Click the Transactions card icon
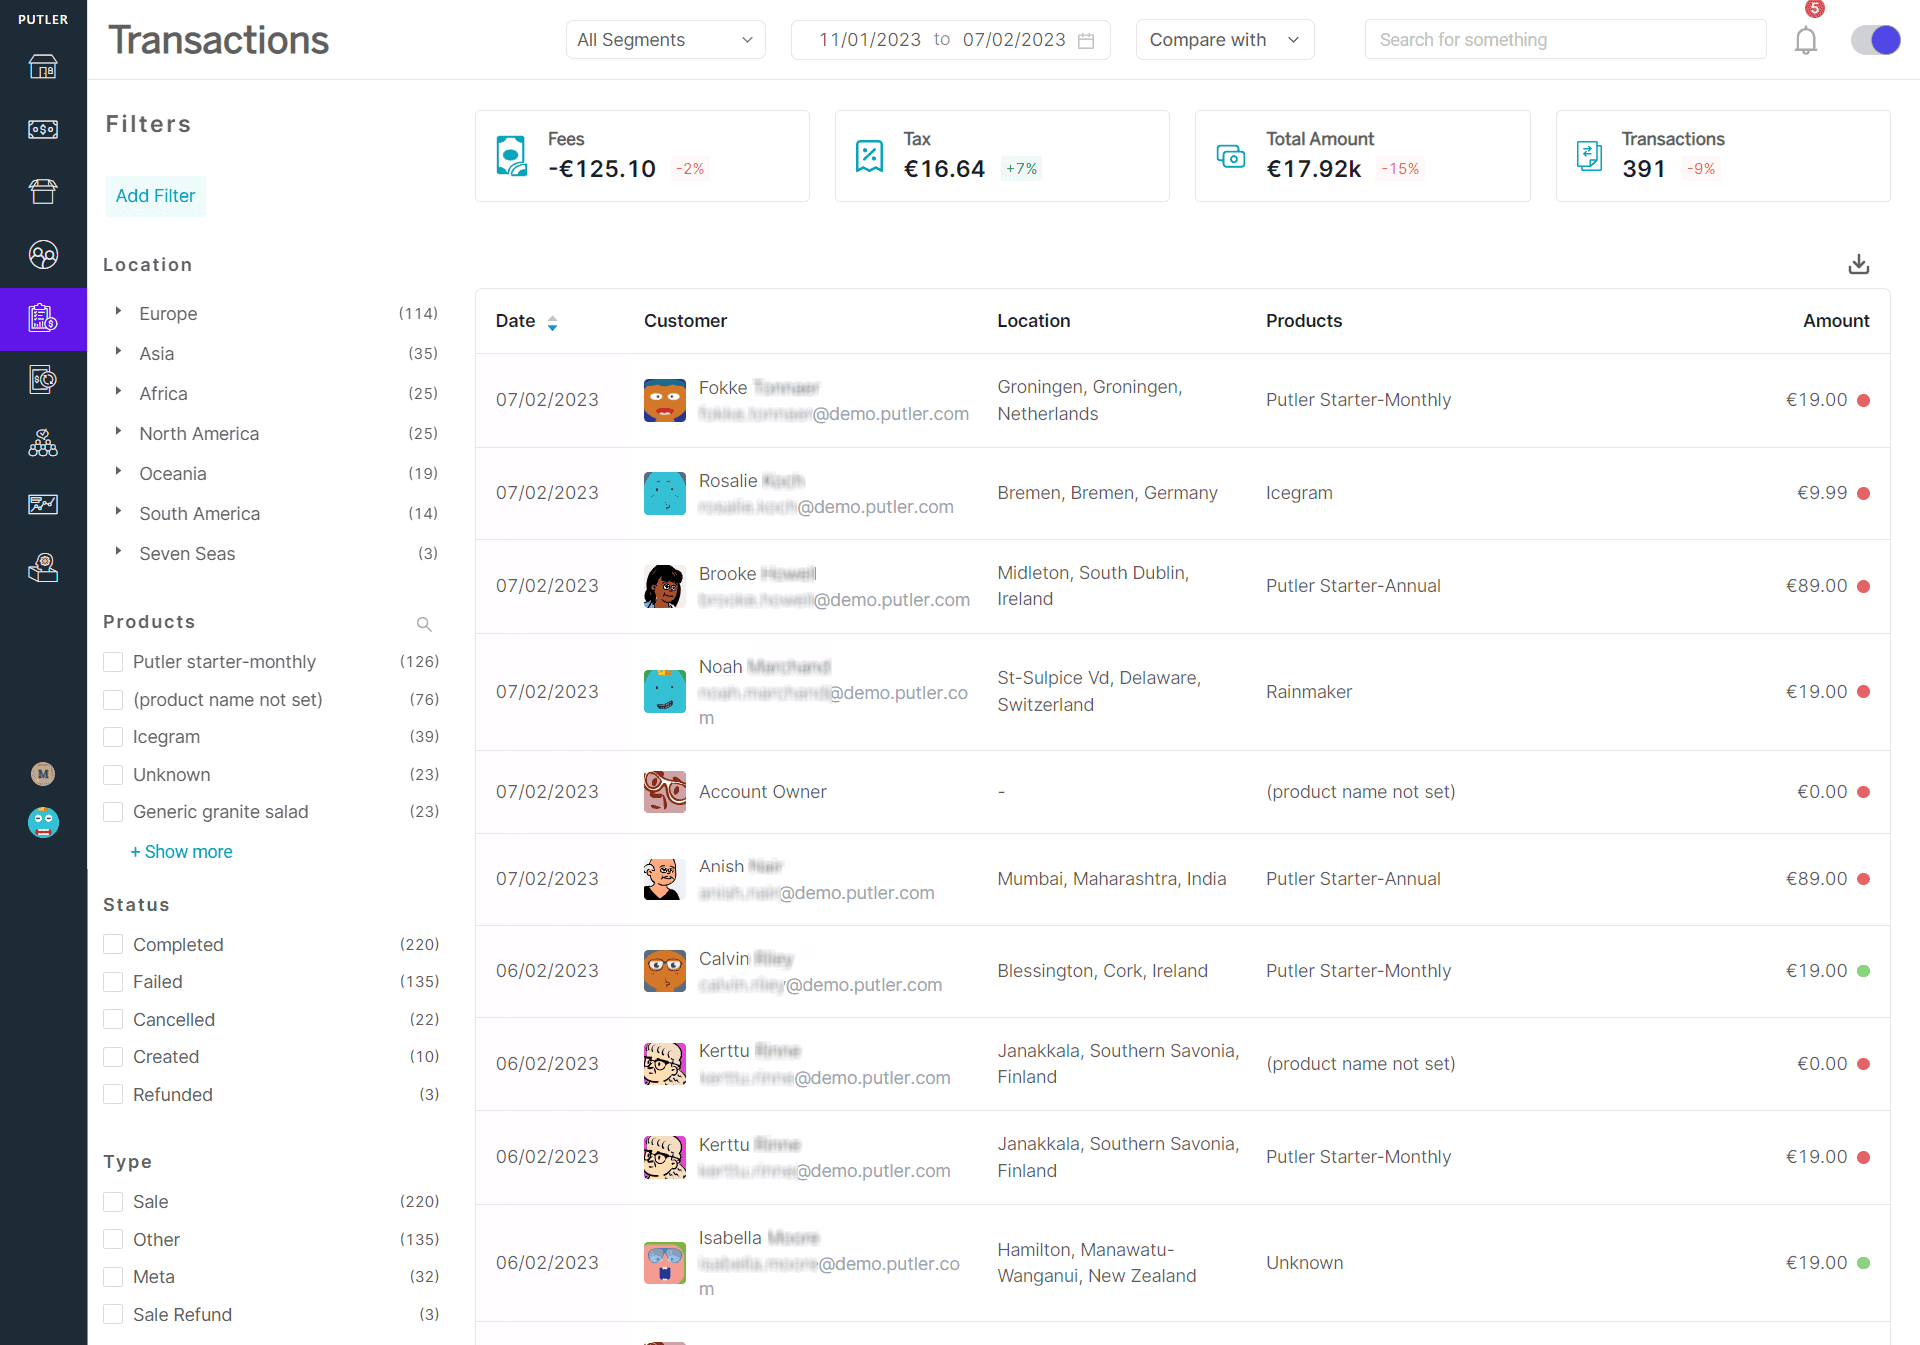The height and width of the screenshot is (1345, 1920). (x=1590, y=156)
